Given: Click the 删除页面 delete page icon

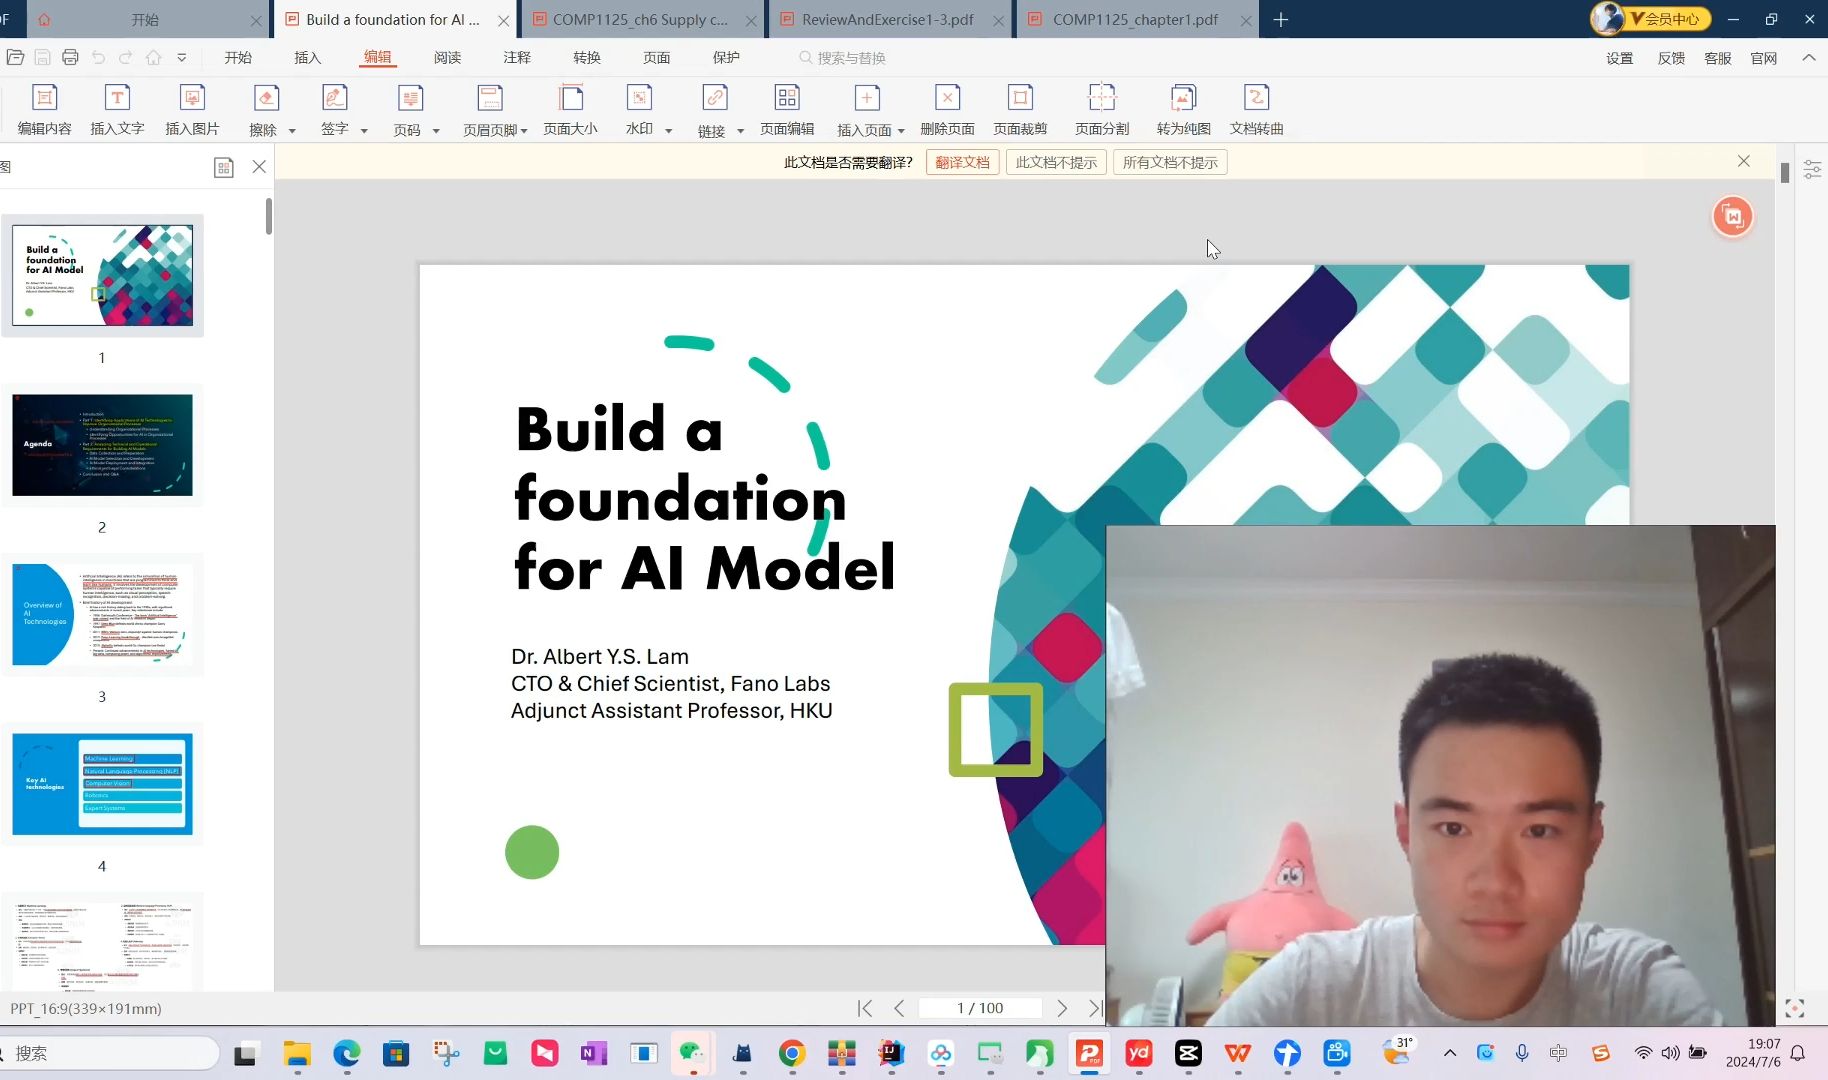Looking at the screenshot, I should pyautogui.click(x=947, y=98).
